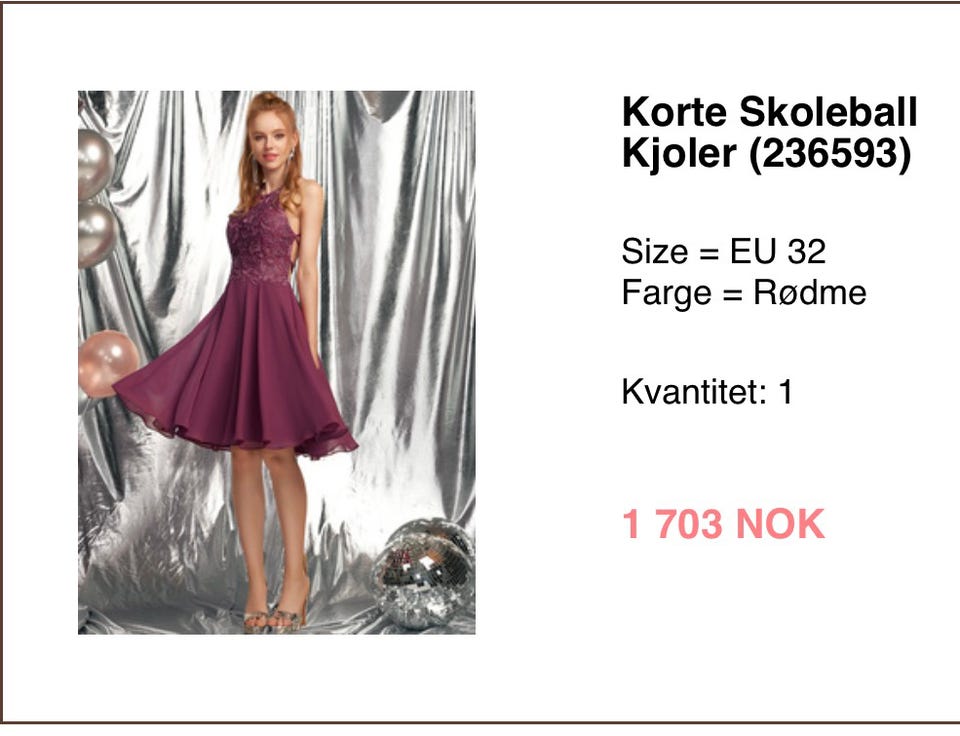Select the EU 32 size value
This screenshot has height=736, width=960.
778,251
